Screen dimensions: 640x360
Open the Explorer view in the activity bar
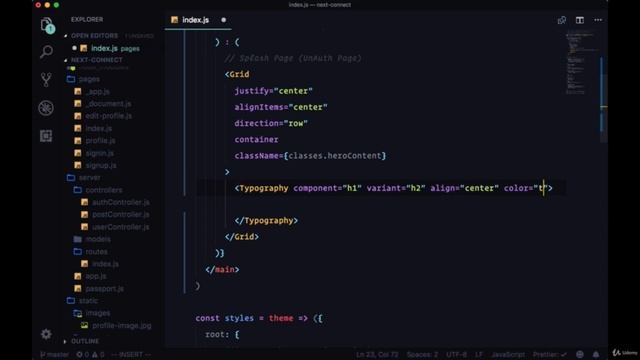(x=47, y=25)
